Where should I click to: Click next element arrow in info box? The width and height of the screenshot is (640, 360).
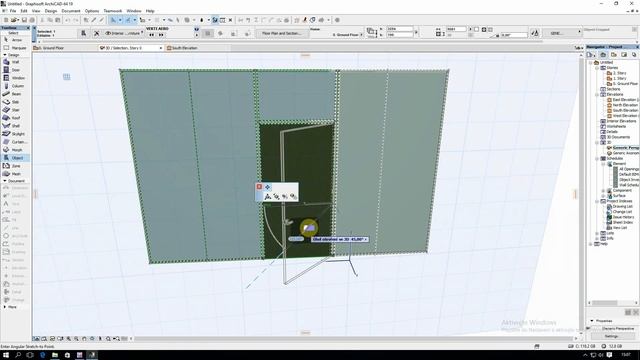[161, 35]
